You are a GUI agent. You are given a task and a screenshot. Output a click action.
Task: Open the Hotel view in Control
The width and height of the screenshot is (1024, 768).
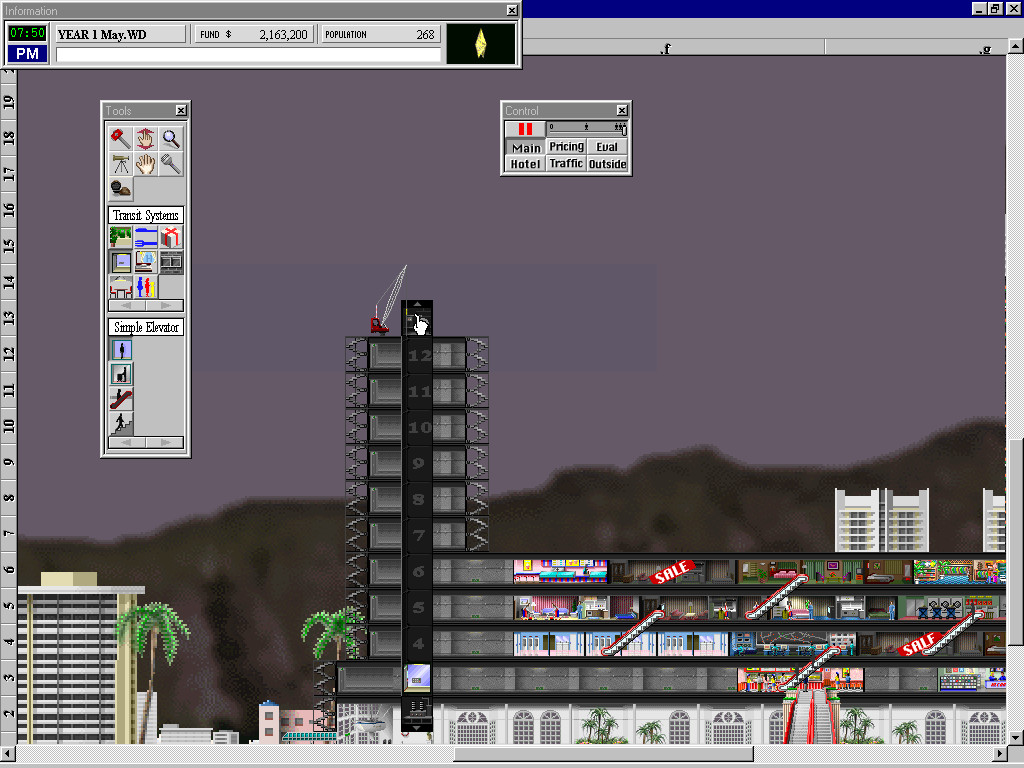(x=525, y=164)
